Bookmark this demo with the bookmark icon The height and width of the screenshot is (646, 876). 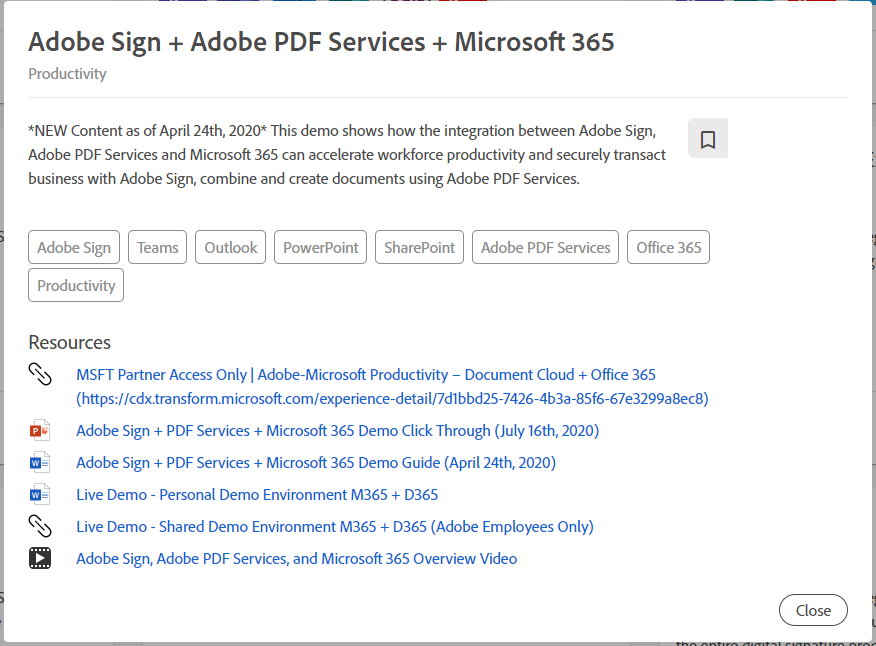coord(708,139)
